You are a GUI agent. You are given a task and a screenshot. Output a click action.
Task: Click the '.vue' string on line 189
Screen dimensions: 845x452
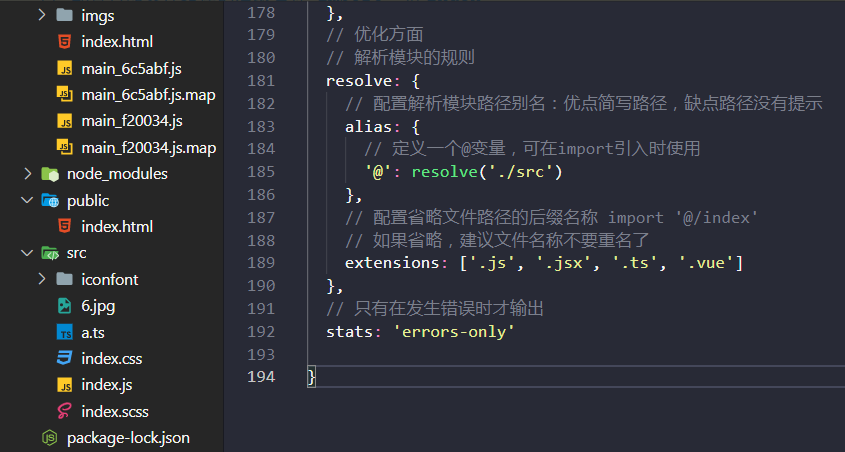coord(707,263)
